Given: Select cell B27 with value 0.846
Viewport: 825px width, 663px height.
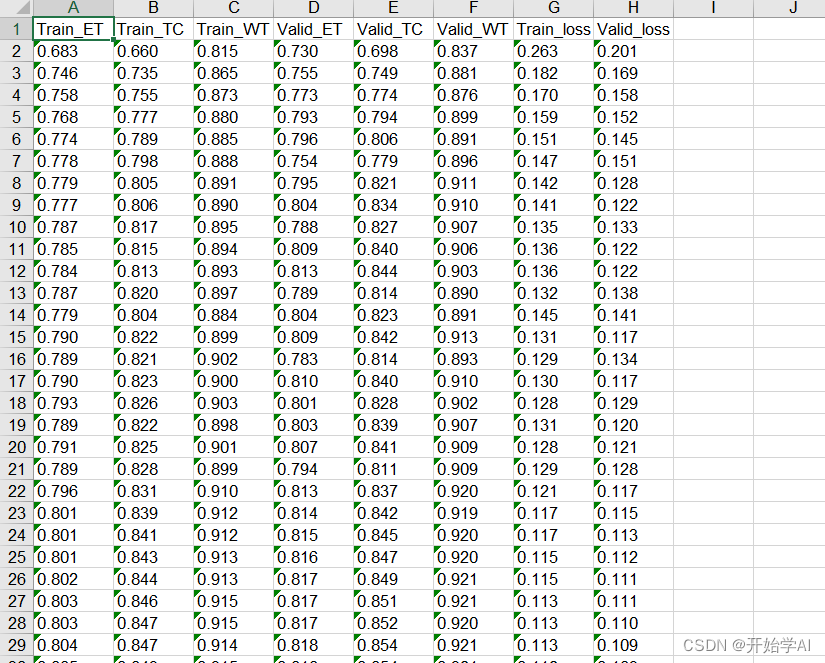Looking at the screenshot, I should coord(153,601).
